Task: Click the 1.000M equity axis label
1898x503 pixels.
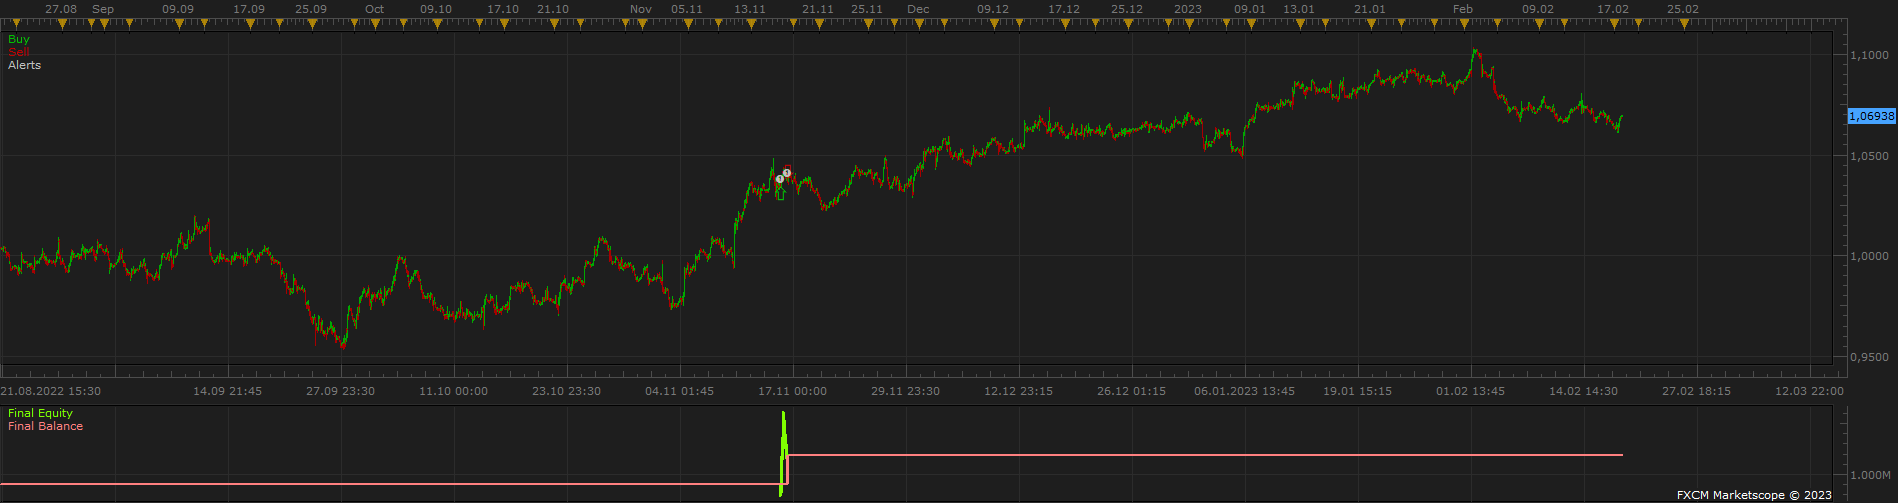Action: (x=1870, y=475)
